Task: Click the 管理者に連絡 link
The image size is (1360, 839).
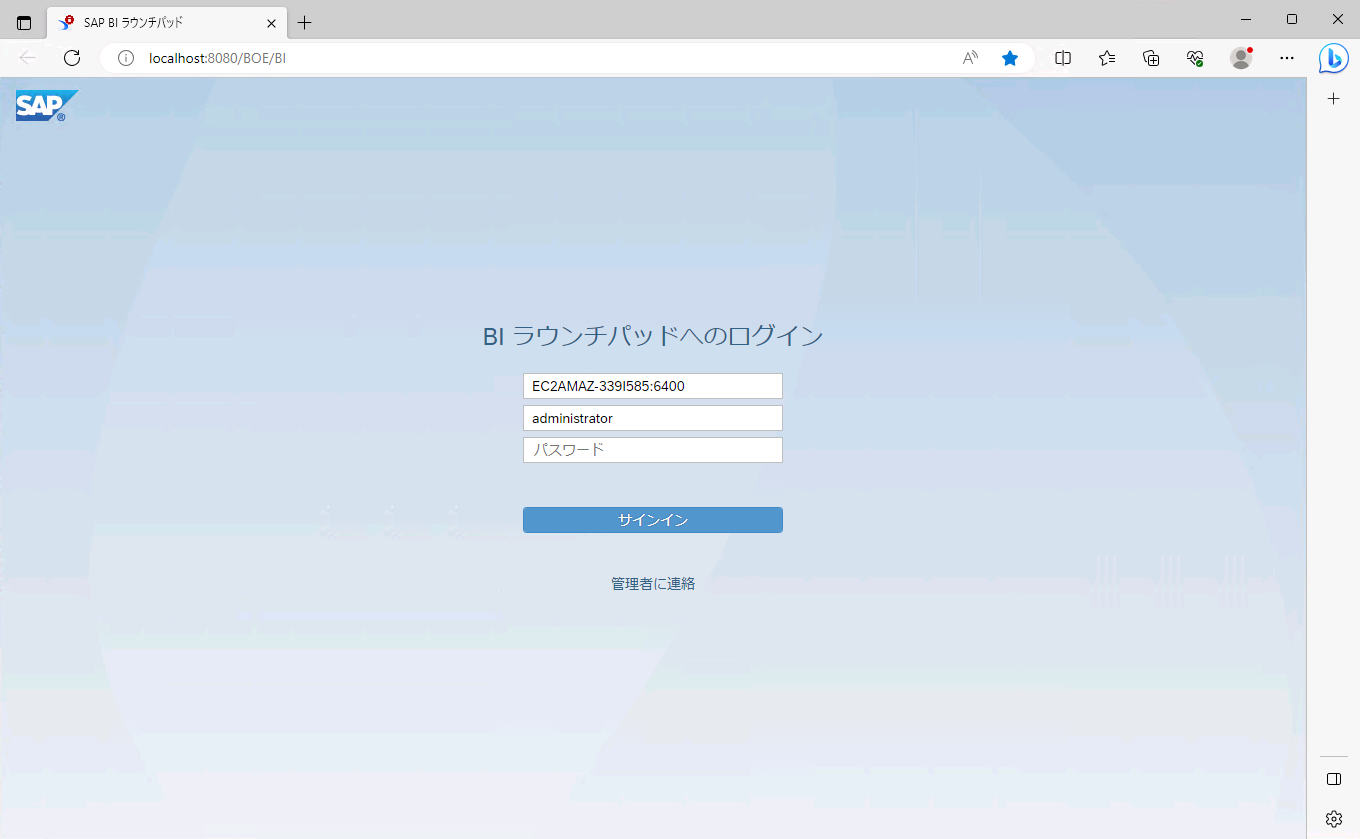Action: [652, 584]
